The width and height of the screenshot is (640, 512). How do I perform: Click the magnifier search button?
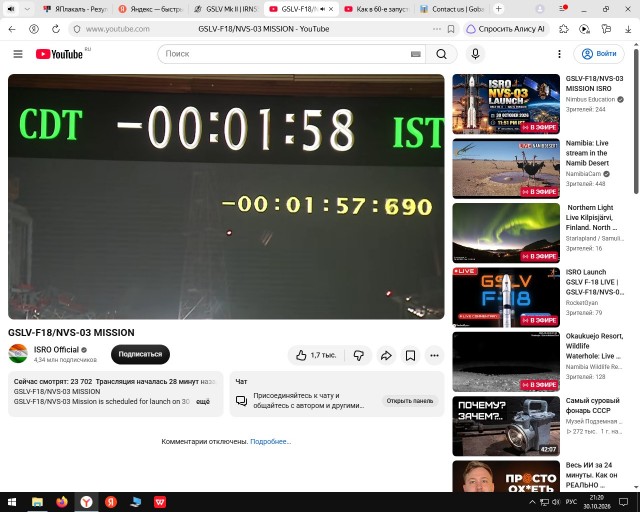pyautogui.click(x=441, y=54)
